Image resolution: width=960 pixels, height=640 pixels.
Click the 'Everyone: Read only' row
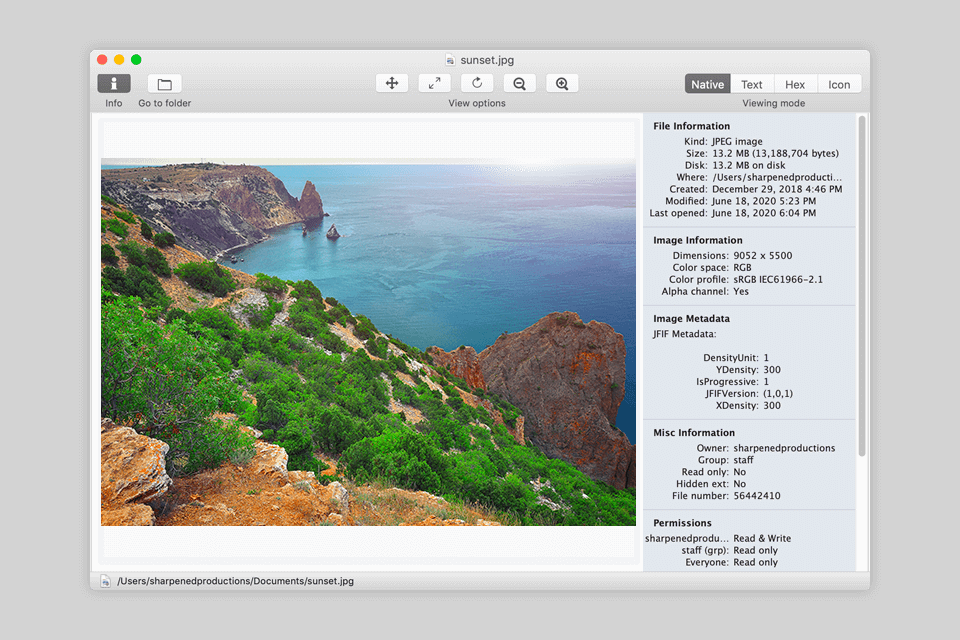[x=731, y=562]
